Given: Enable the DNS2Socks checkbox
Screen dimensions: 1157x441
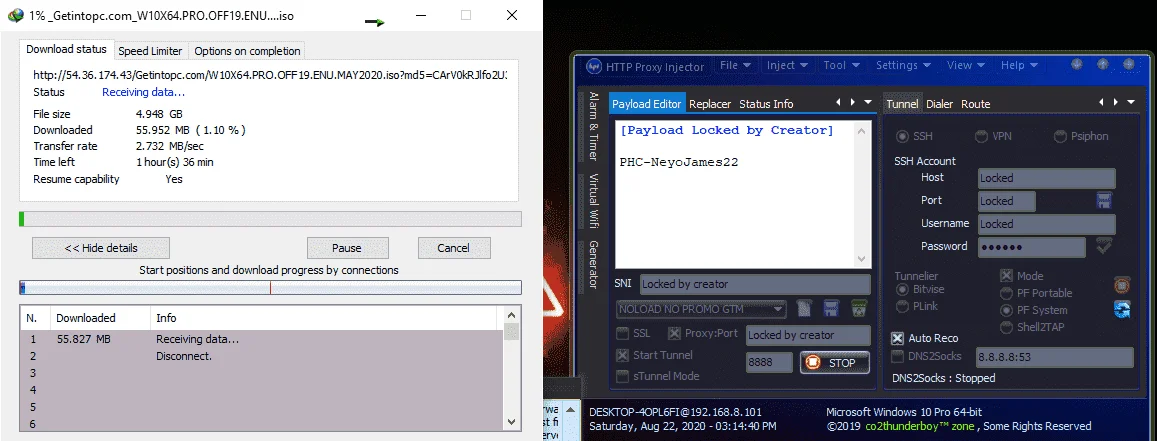Looking at the screenshot, I should point(897,357).
